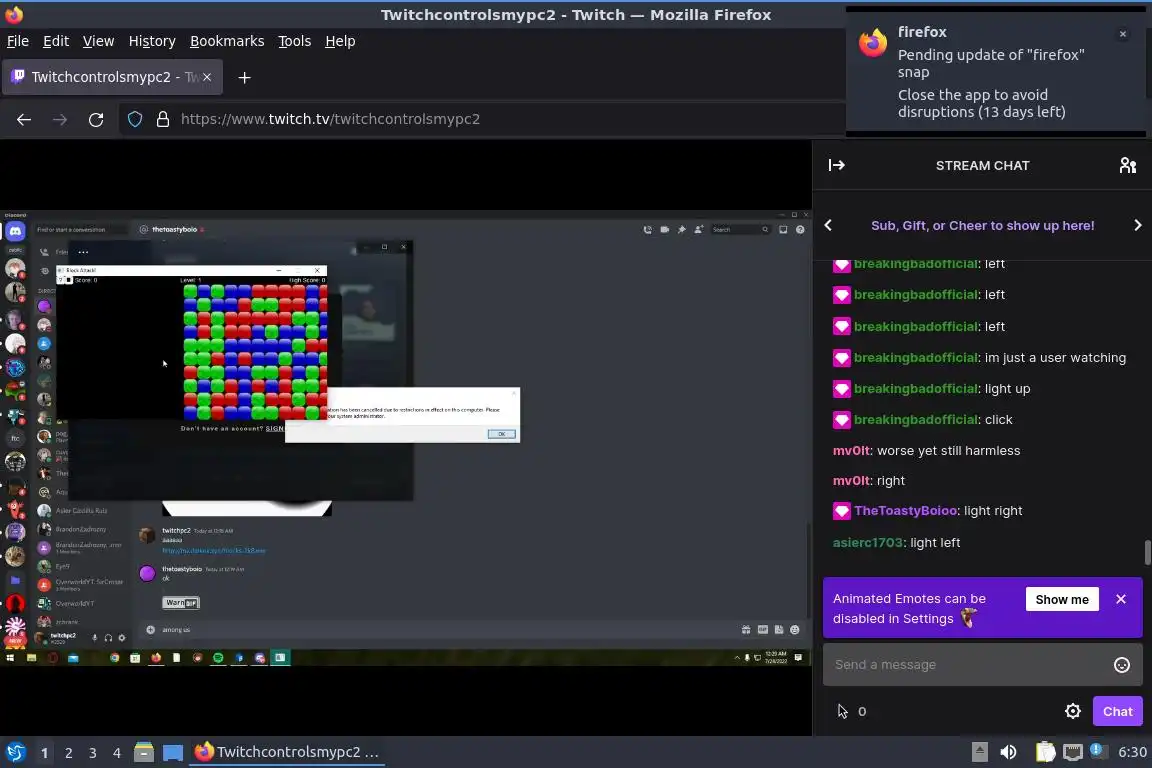Screen dimensions: 1152x768
Task: Click 'worse yet still harmless' chat message
Action: 948,451
